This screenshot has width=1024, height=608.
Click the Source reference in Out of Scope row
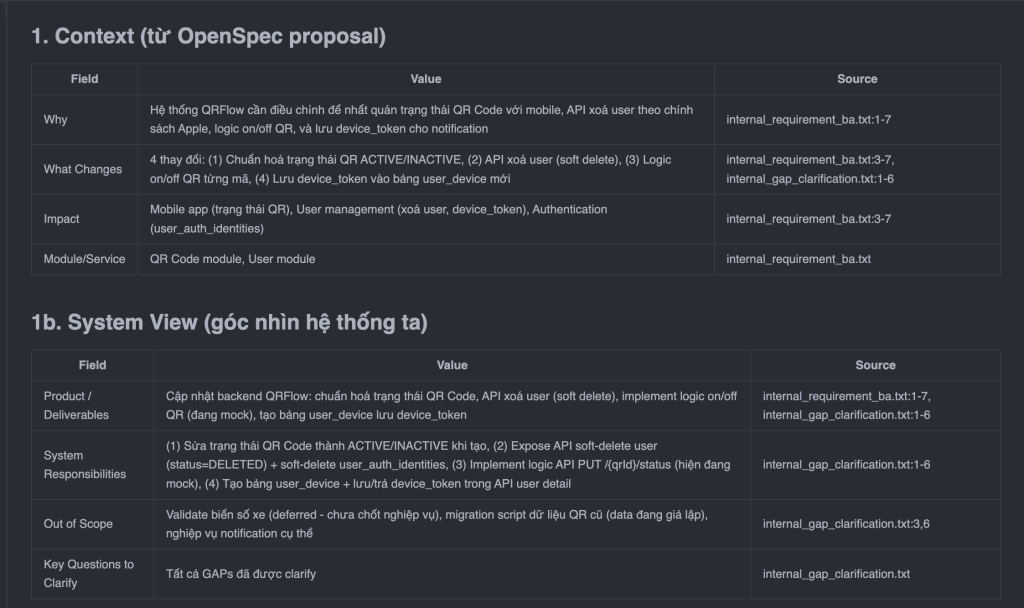[x=846, y=524]
